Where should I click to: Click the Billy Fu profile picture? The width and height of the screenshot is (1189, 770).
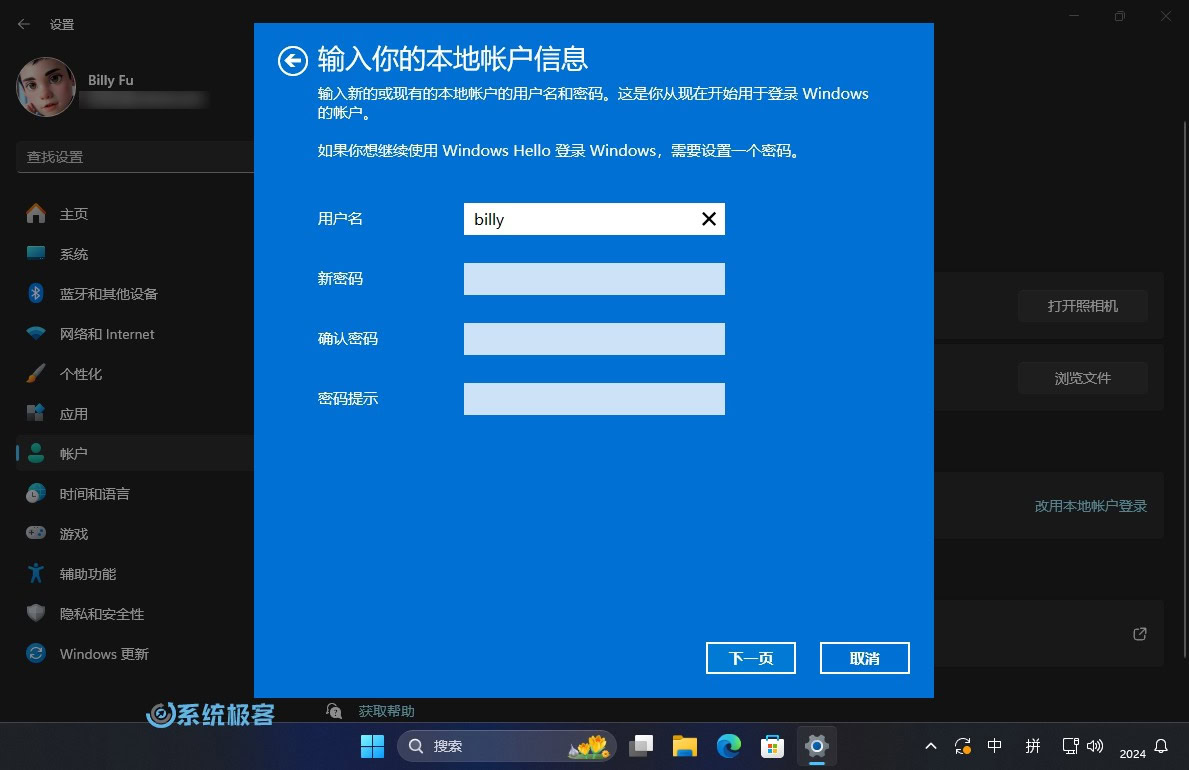click(46, 87)
